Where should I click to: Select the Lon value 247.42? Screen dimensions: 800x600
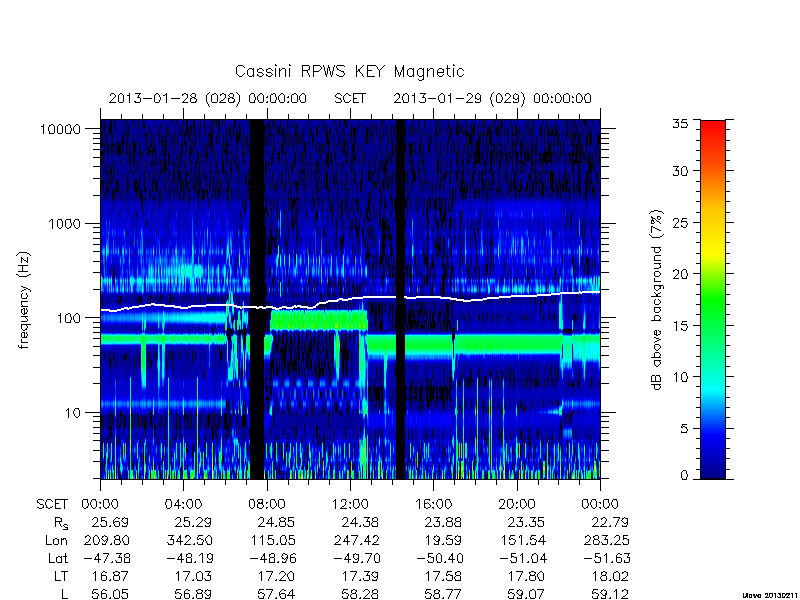tap(357, 540)
